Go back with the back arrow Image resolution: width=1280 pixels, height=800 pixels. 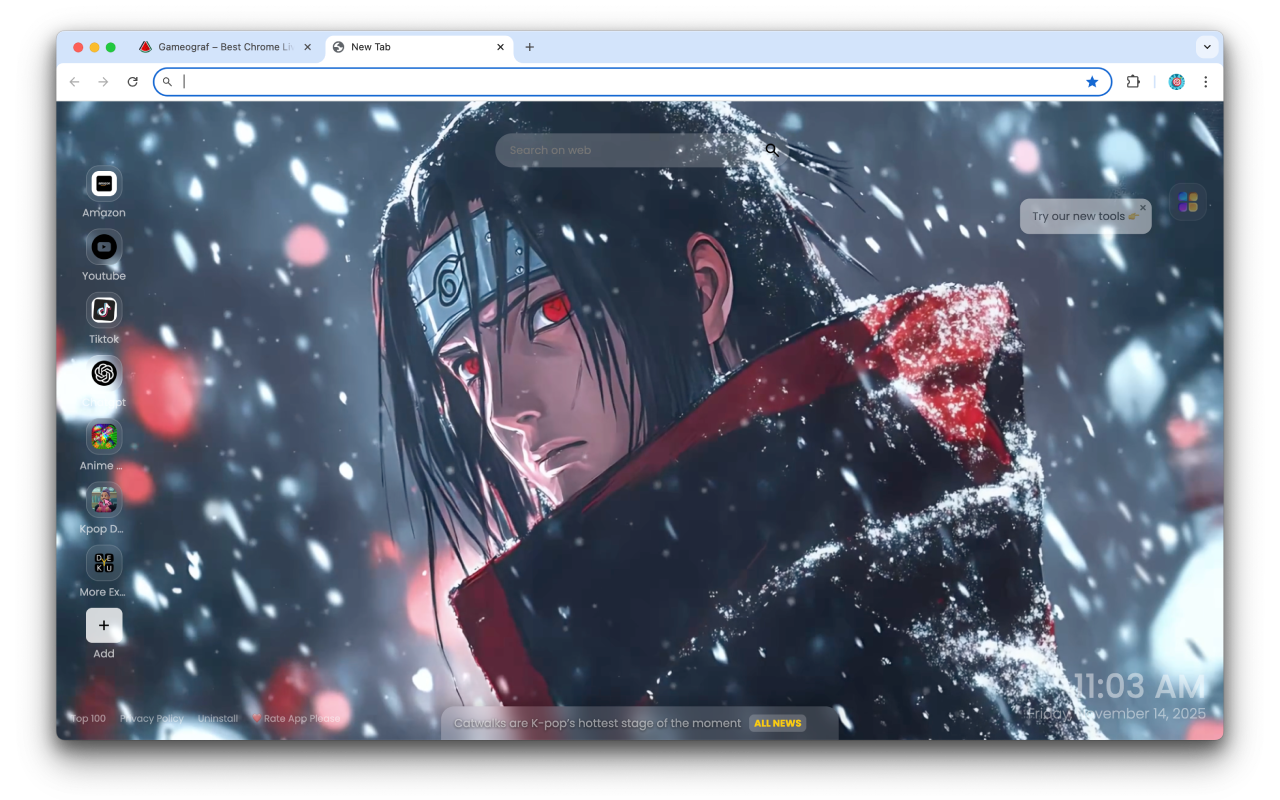[x=74, y=82]
